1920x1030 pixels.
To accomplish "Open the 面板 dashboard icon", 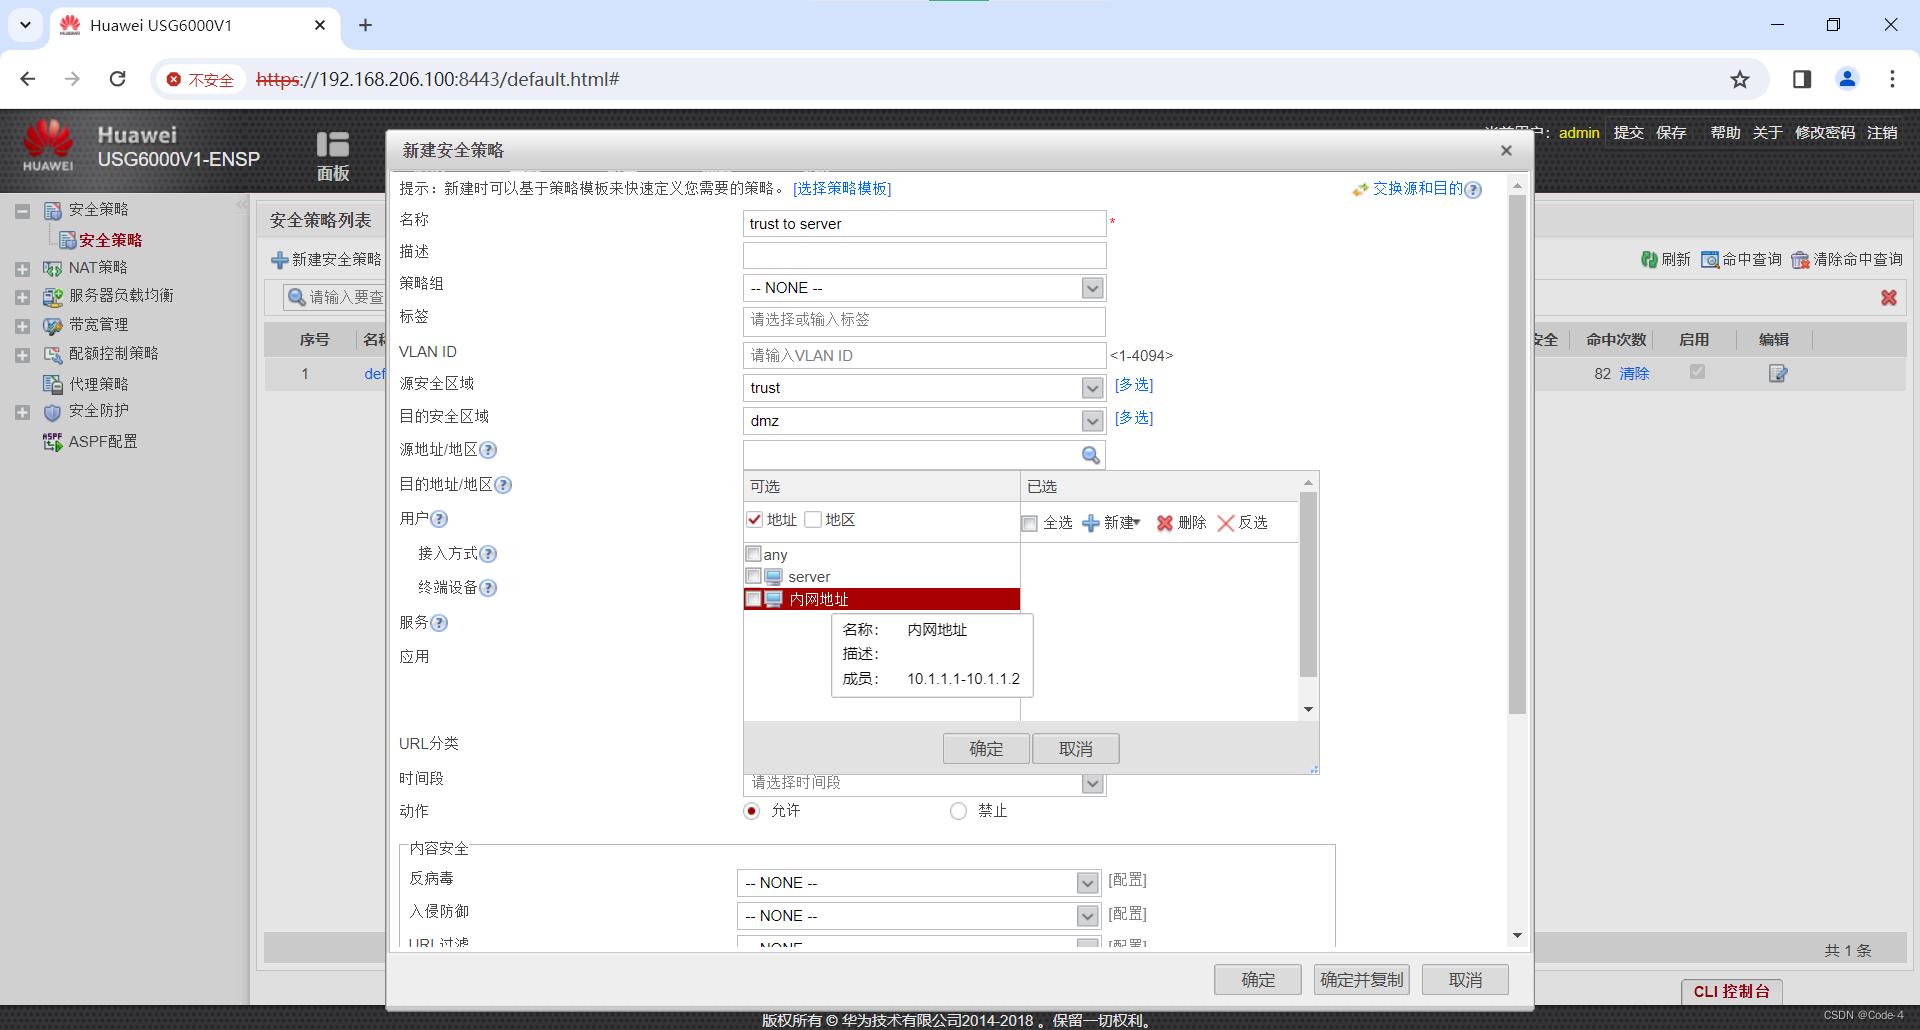I will click(x=333, y=156).
